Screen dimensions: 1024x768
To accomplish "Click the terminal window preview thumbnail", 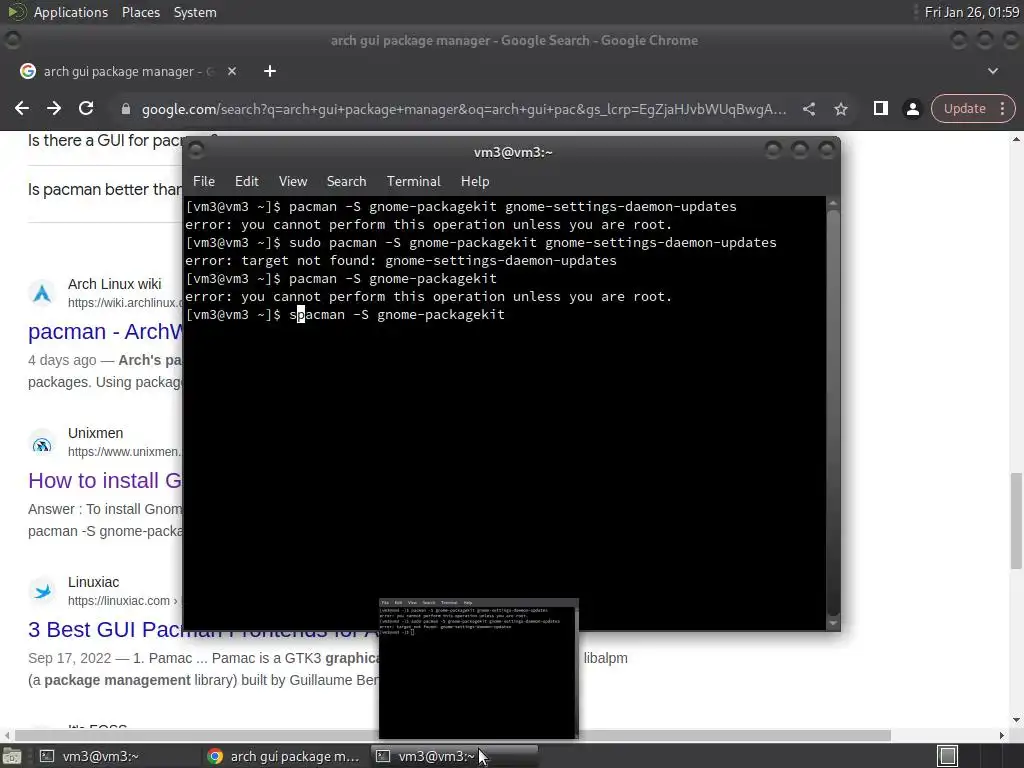I will click(x=478, y=668).
